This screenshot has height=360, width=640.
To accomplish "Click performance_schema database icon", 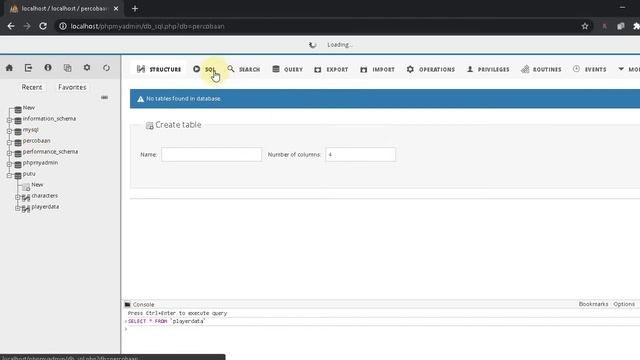I will coord(18,154).
